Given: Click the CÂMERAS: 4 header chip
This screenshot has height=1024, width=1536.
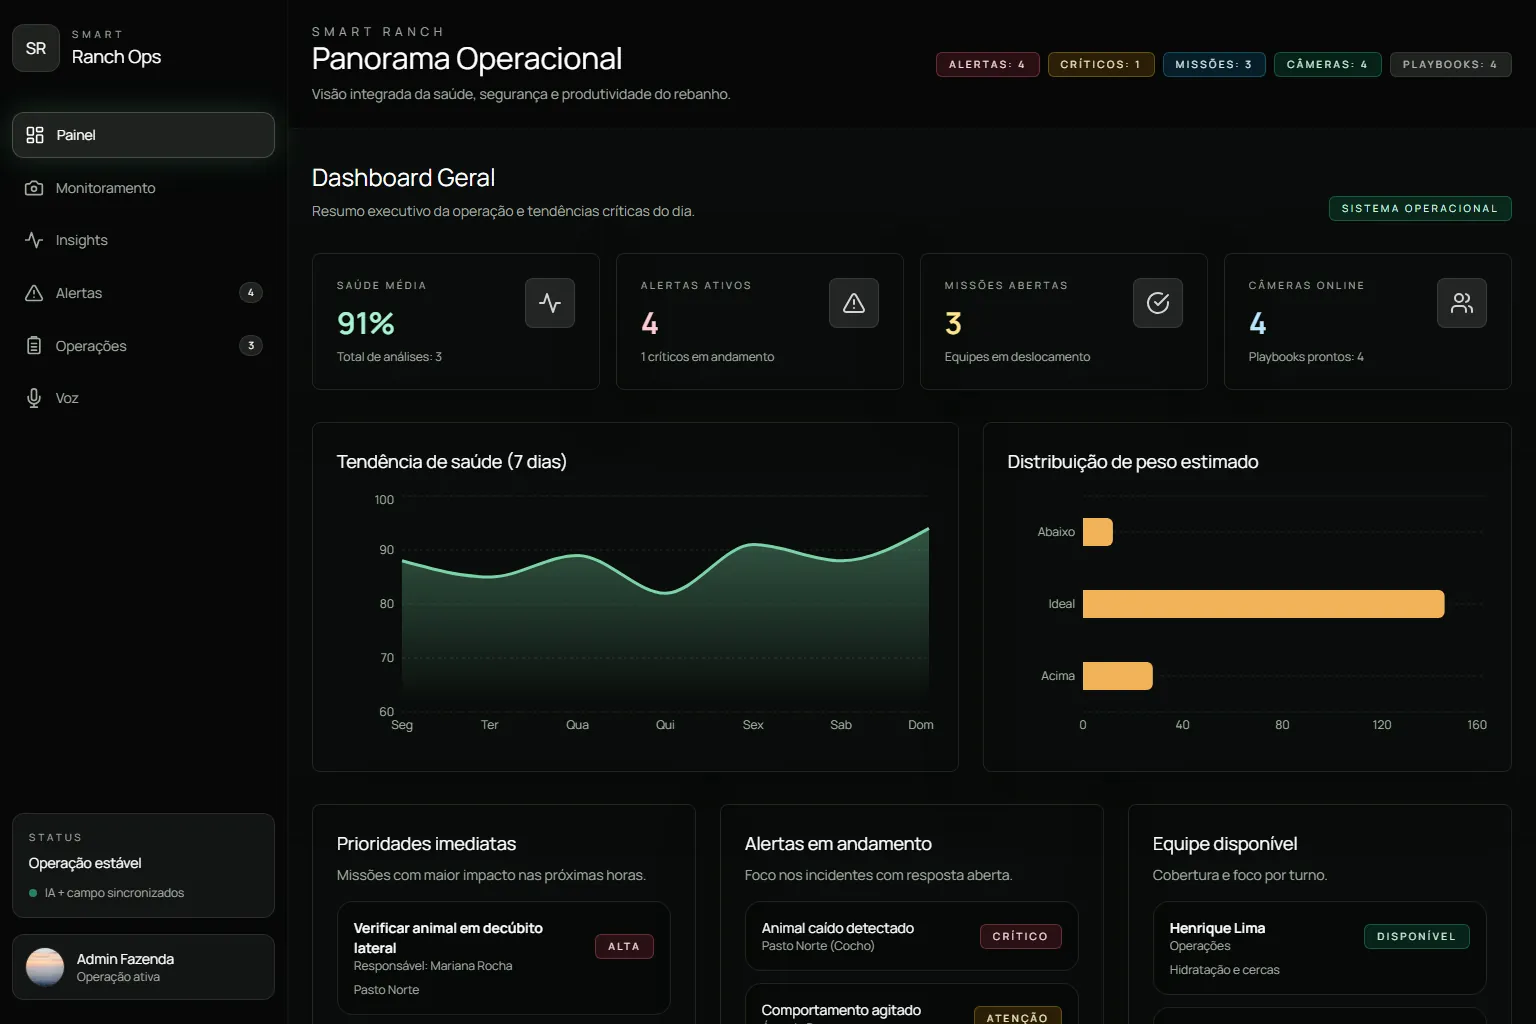Looking at the screenshot, I should click(1327, 64).
